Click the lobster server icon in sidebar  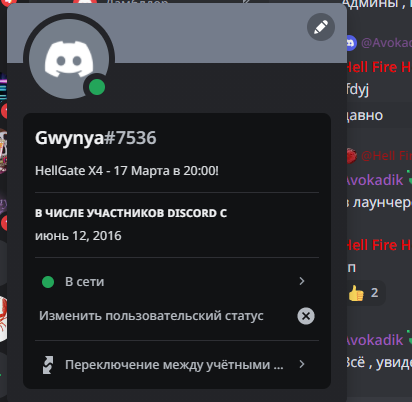pyautogui.click(x=3, y=318)
